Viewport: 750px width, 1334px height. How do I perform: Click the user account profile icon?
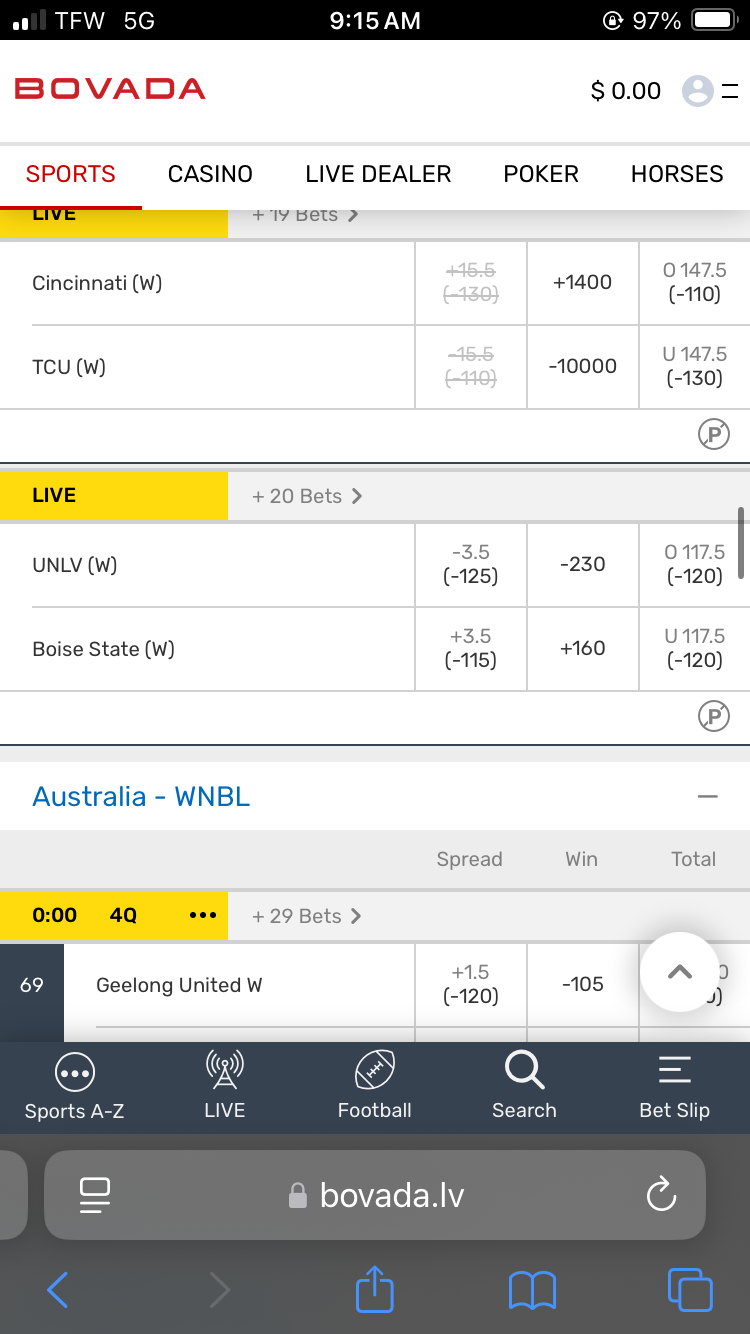click(x=697, y=91)
